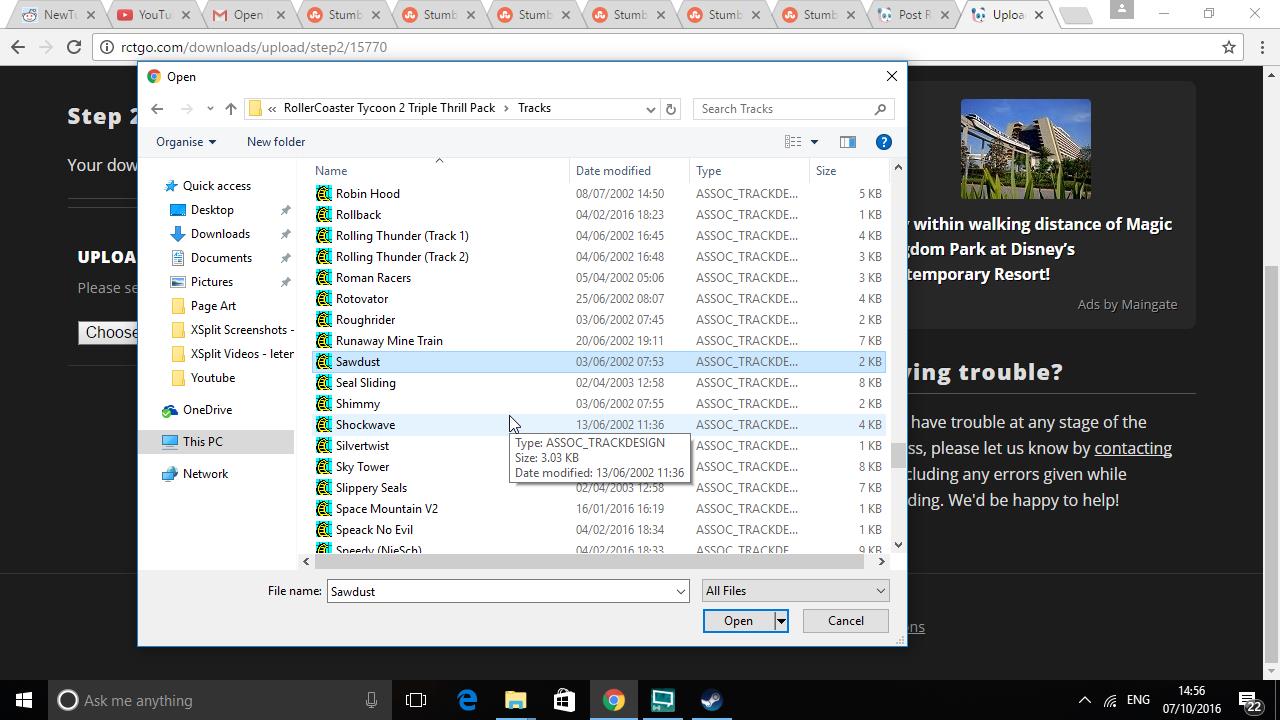Click the New folder button
Viewport: 1280px width, 720px height.
[x=276, y=142]
